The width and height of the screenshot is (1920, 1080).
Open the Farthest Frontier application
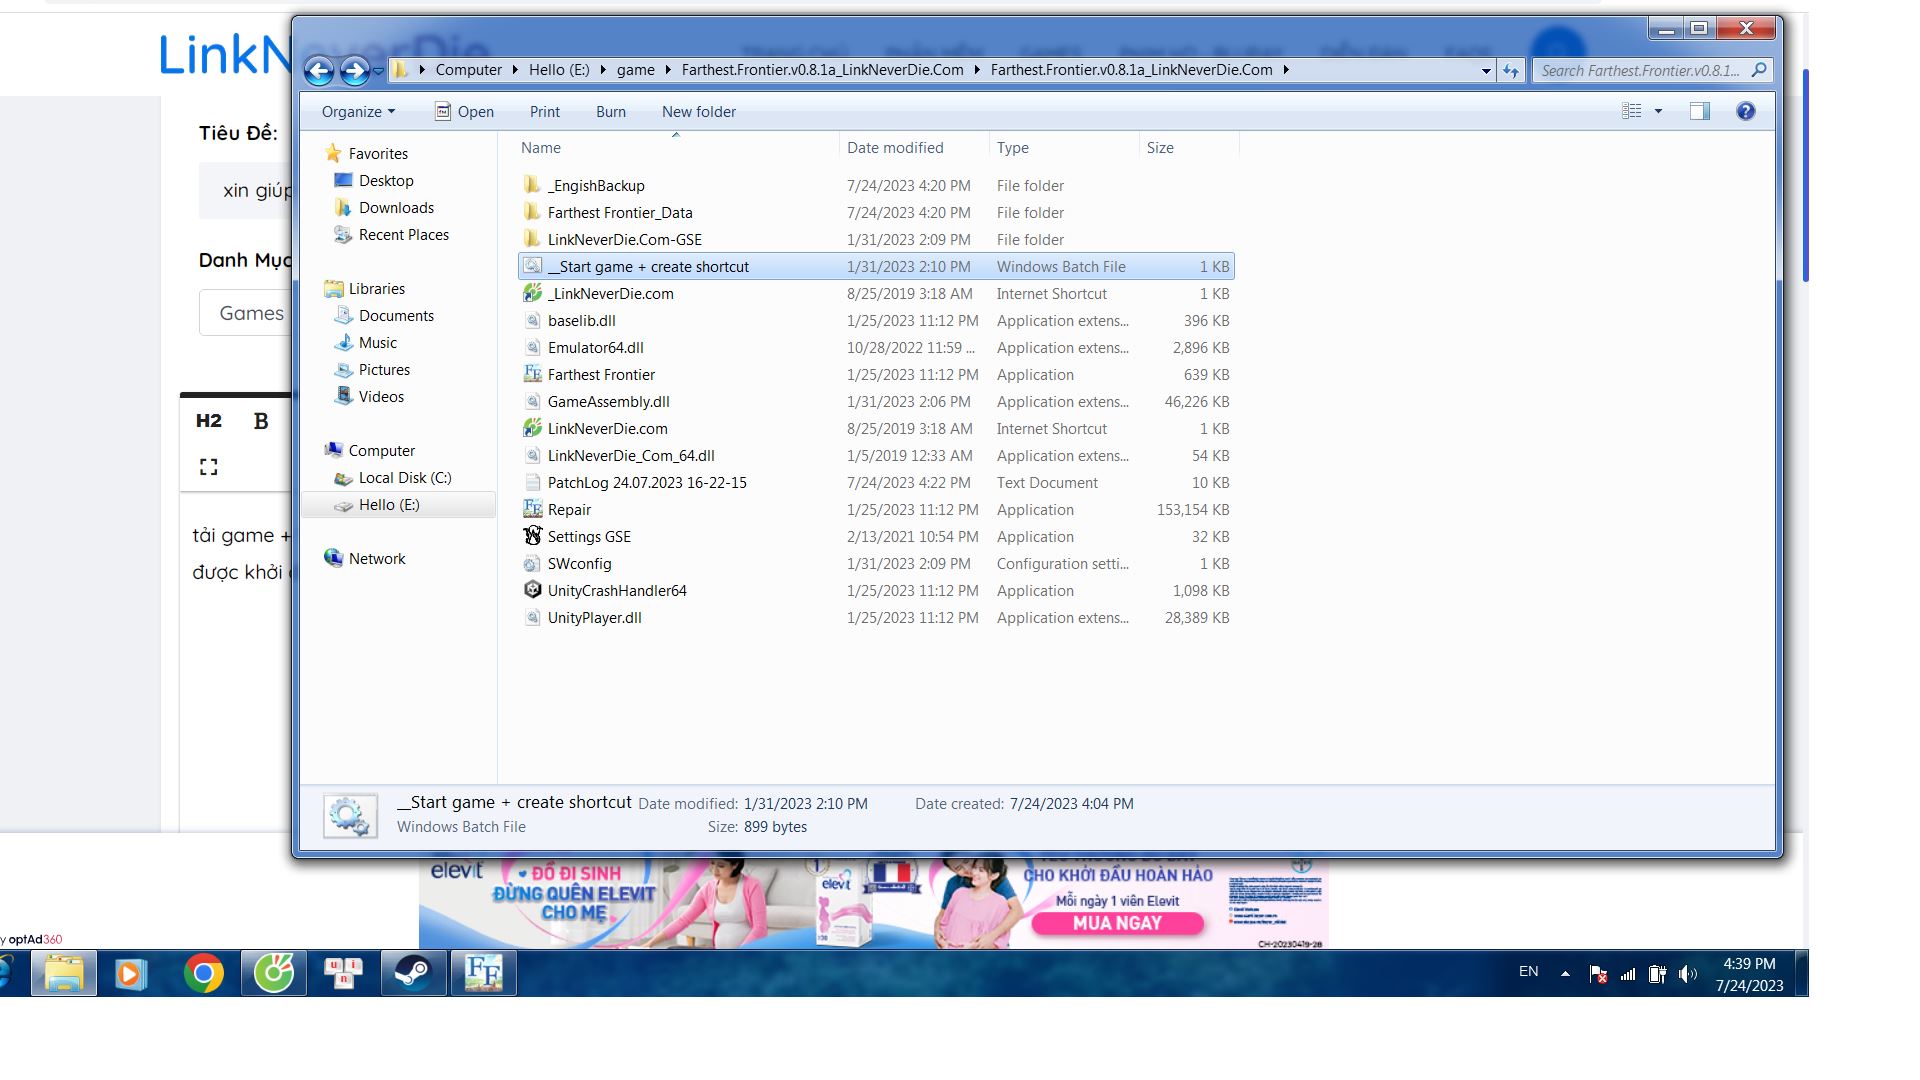click(x=601, y=373)
